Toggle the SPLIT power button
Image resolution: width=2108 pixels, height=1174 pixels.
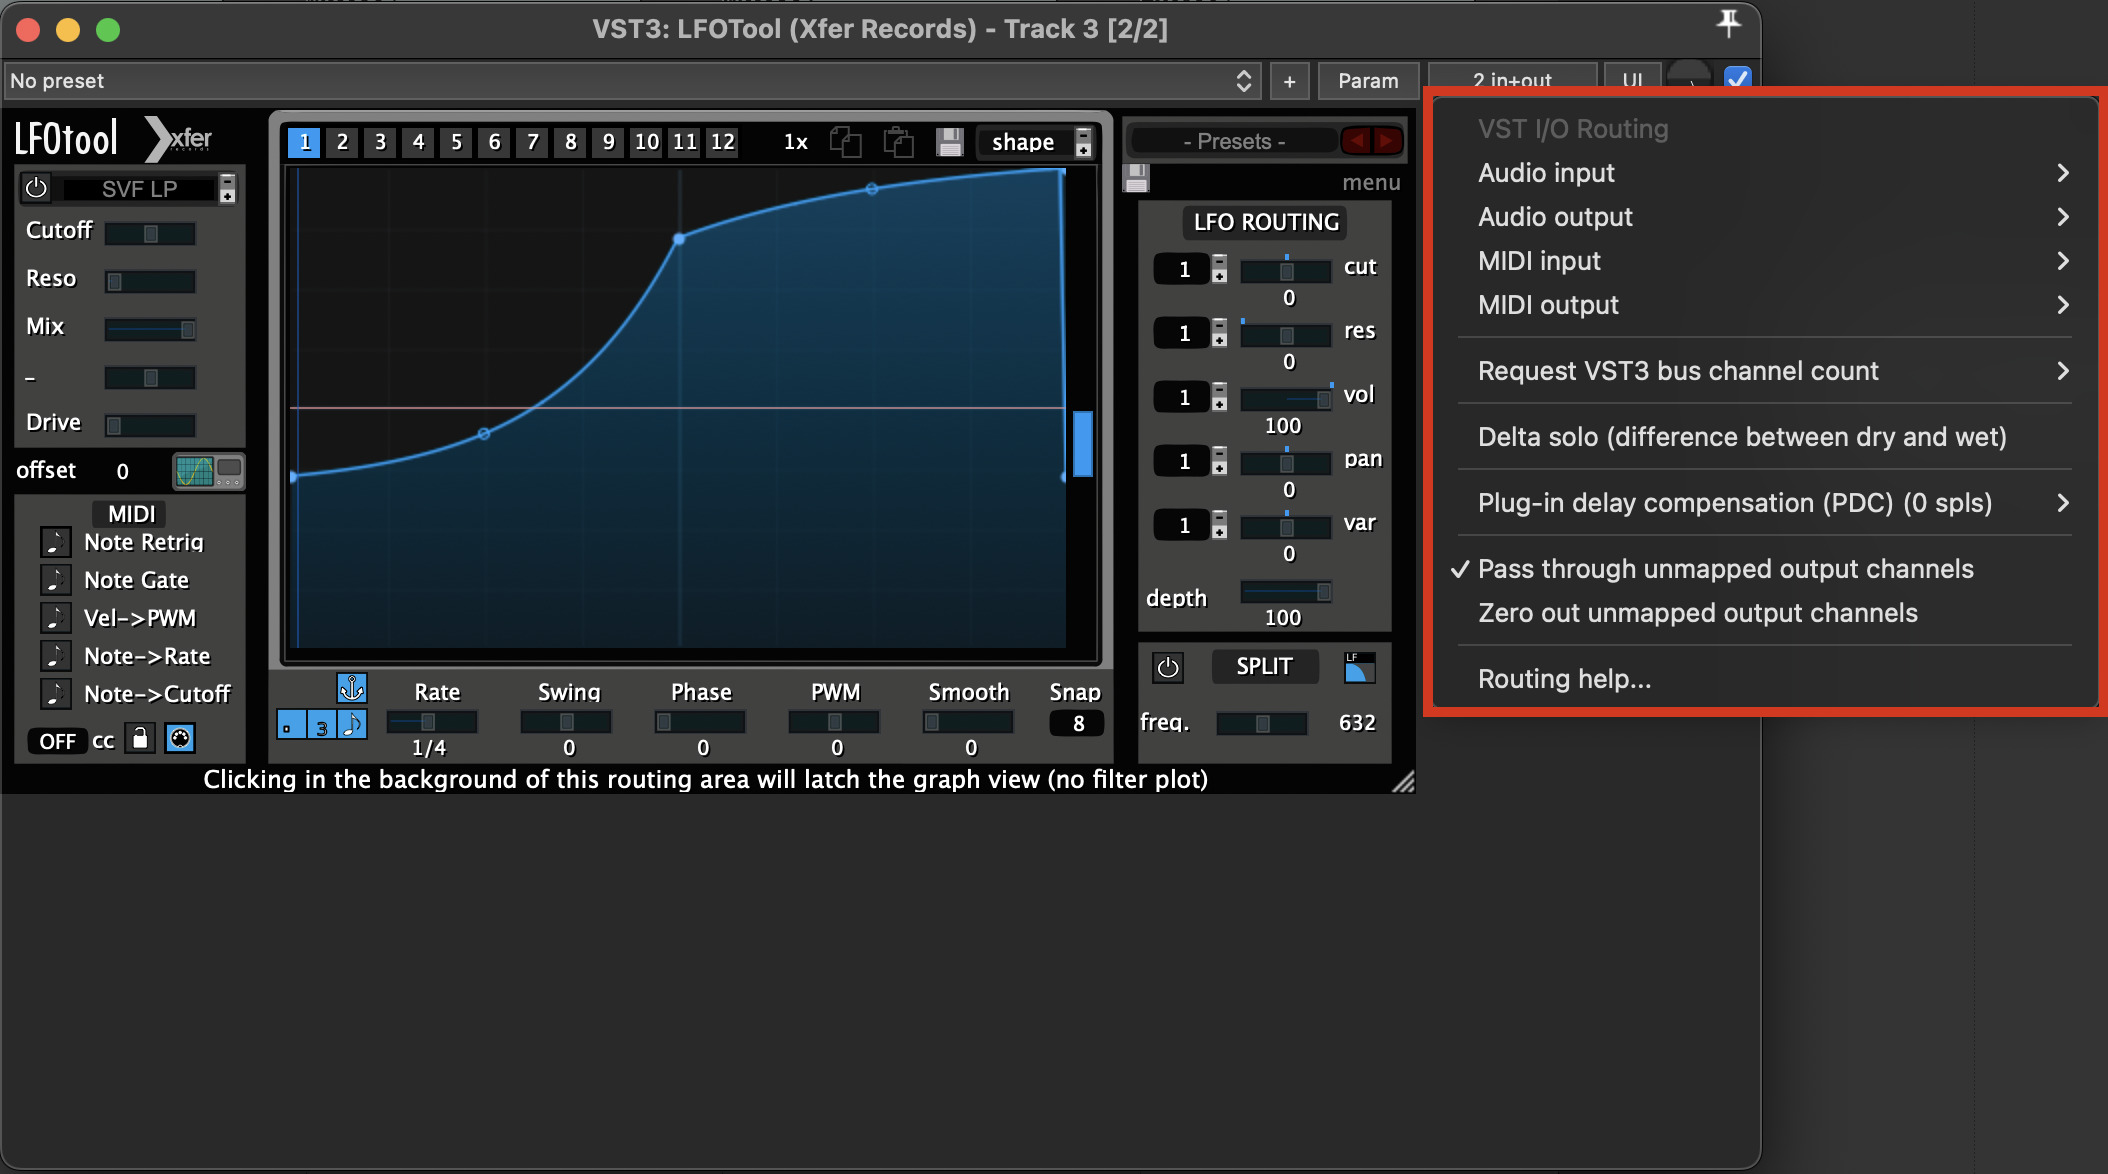pos(1167,667)
